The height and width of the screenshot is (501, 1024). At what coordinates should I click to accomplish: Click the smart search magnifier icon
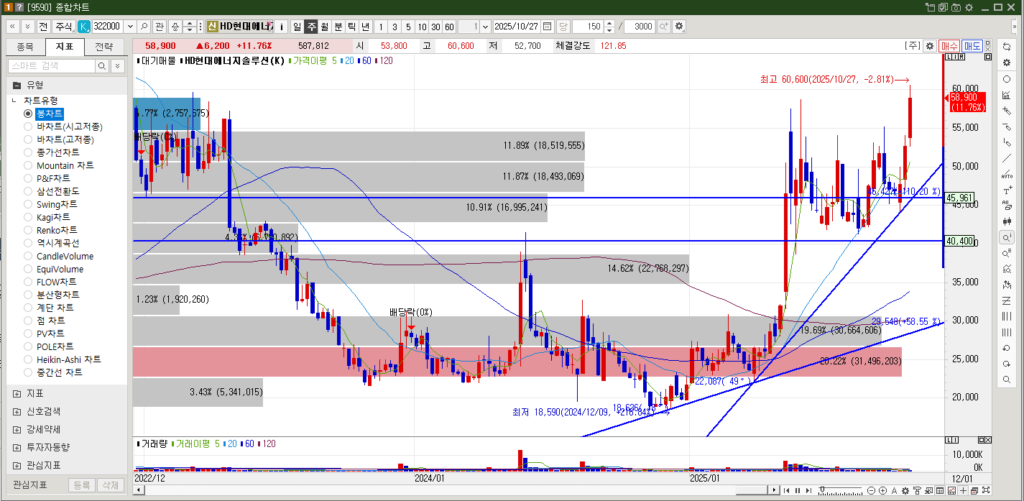pos(101,66)
